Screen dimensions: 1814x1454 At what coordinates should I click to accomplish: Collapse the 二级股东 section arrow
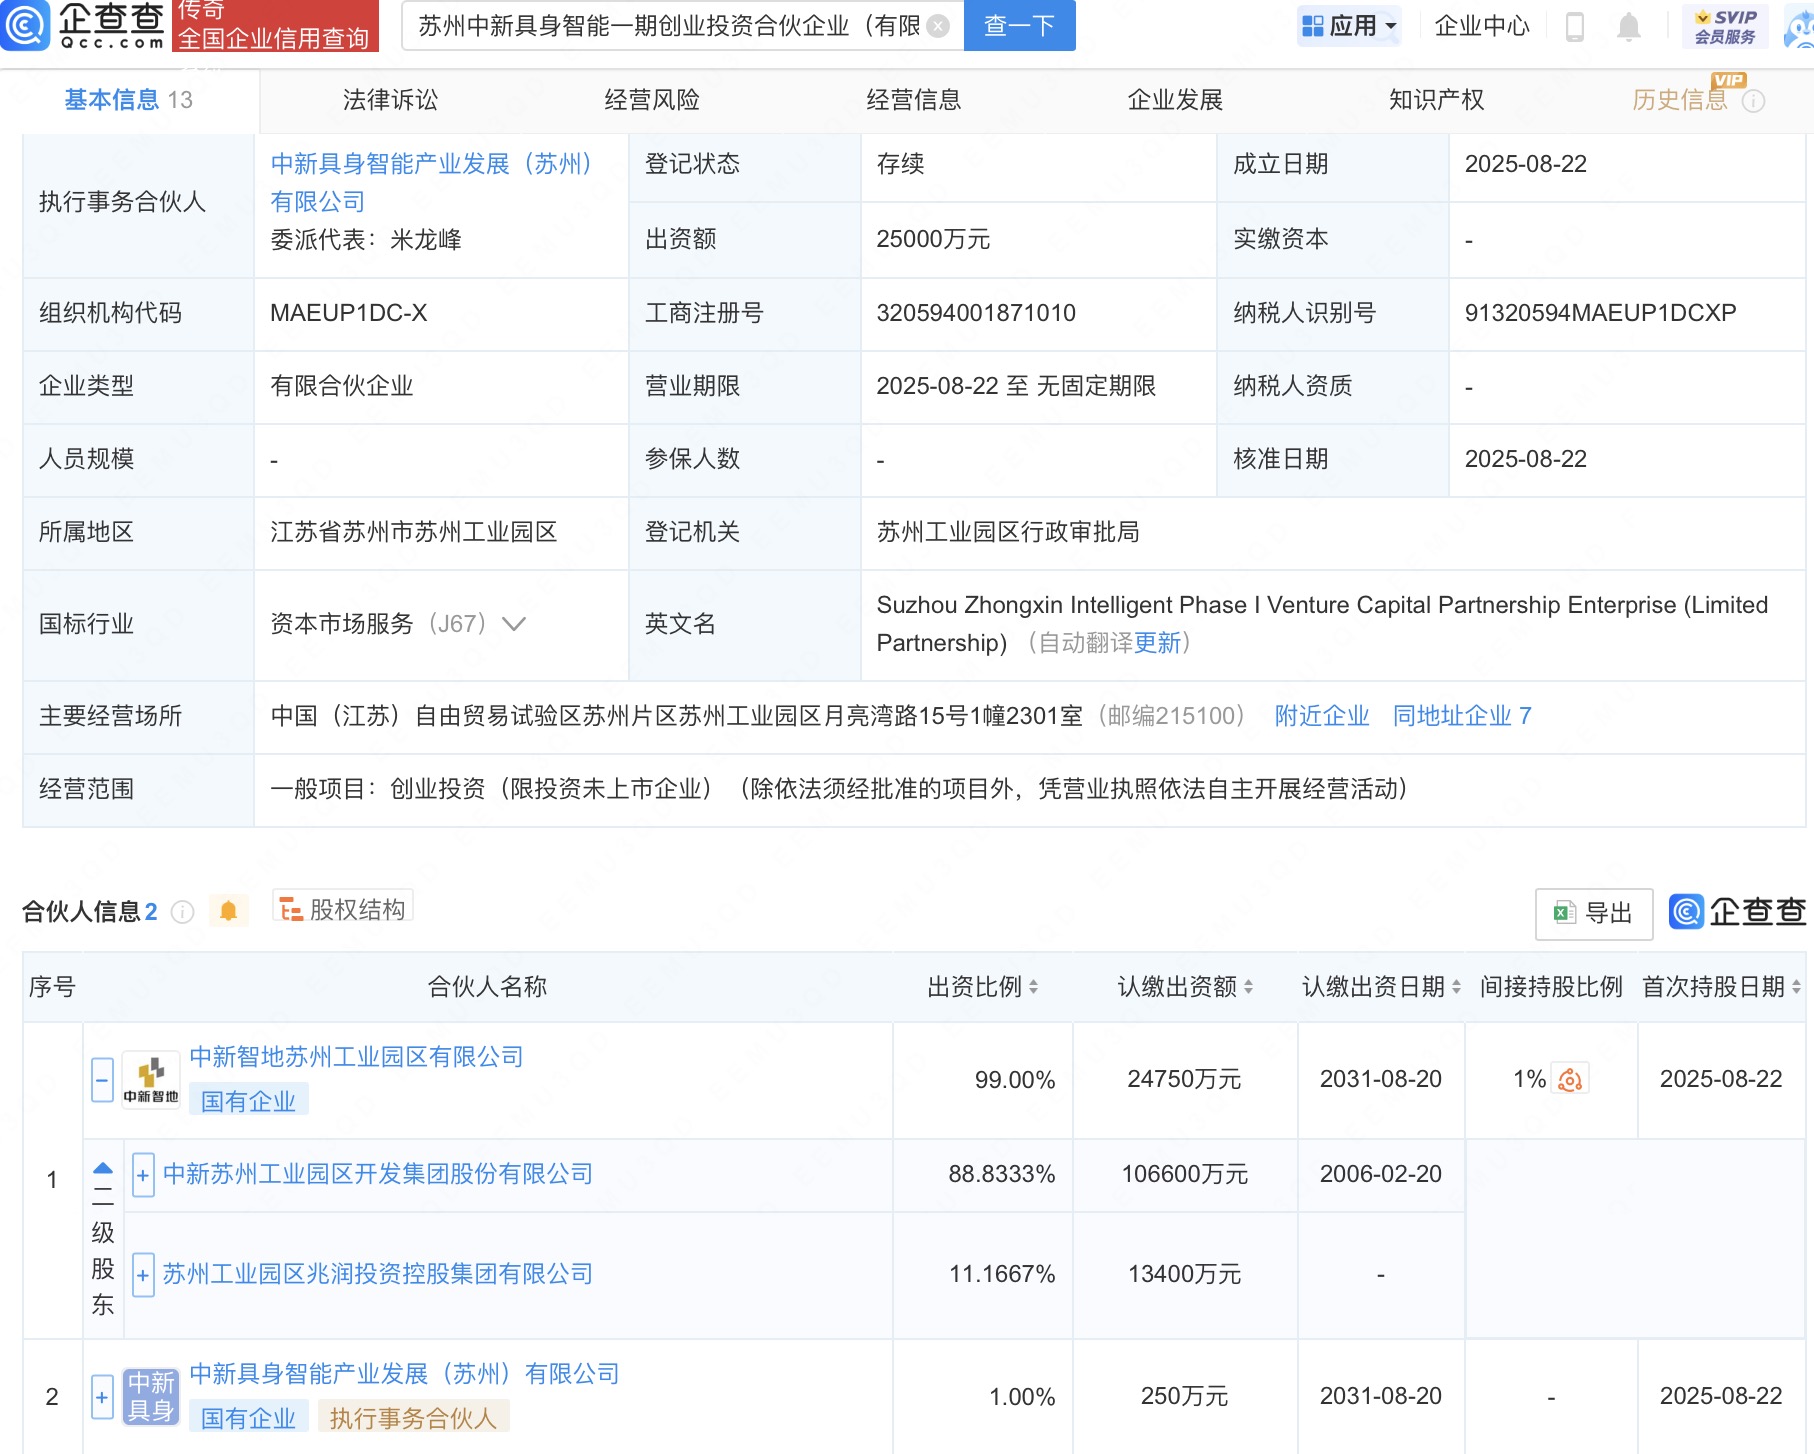(103, 1168)
